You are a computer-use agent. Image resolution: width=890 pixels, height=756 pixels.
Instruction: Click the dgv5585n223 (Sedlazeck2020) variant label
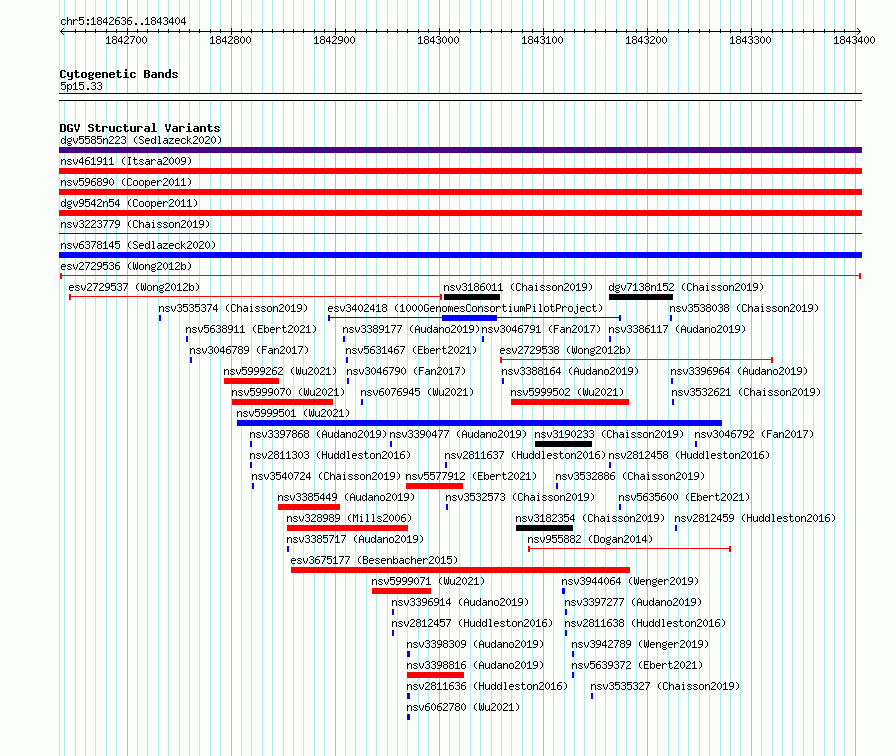tap(141, 140)
